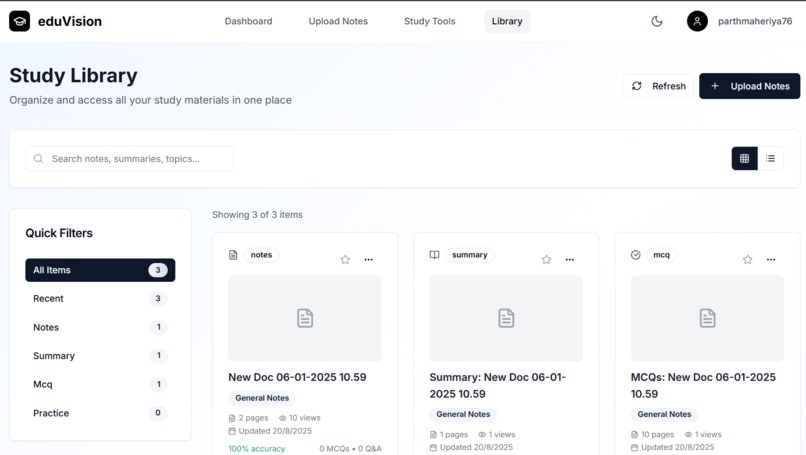Click the eye icon on MCQs card
The image size is (806, 455).
click(688, 434)
